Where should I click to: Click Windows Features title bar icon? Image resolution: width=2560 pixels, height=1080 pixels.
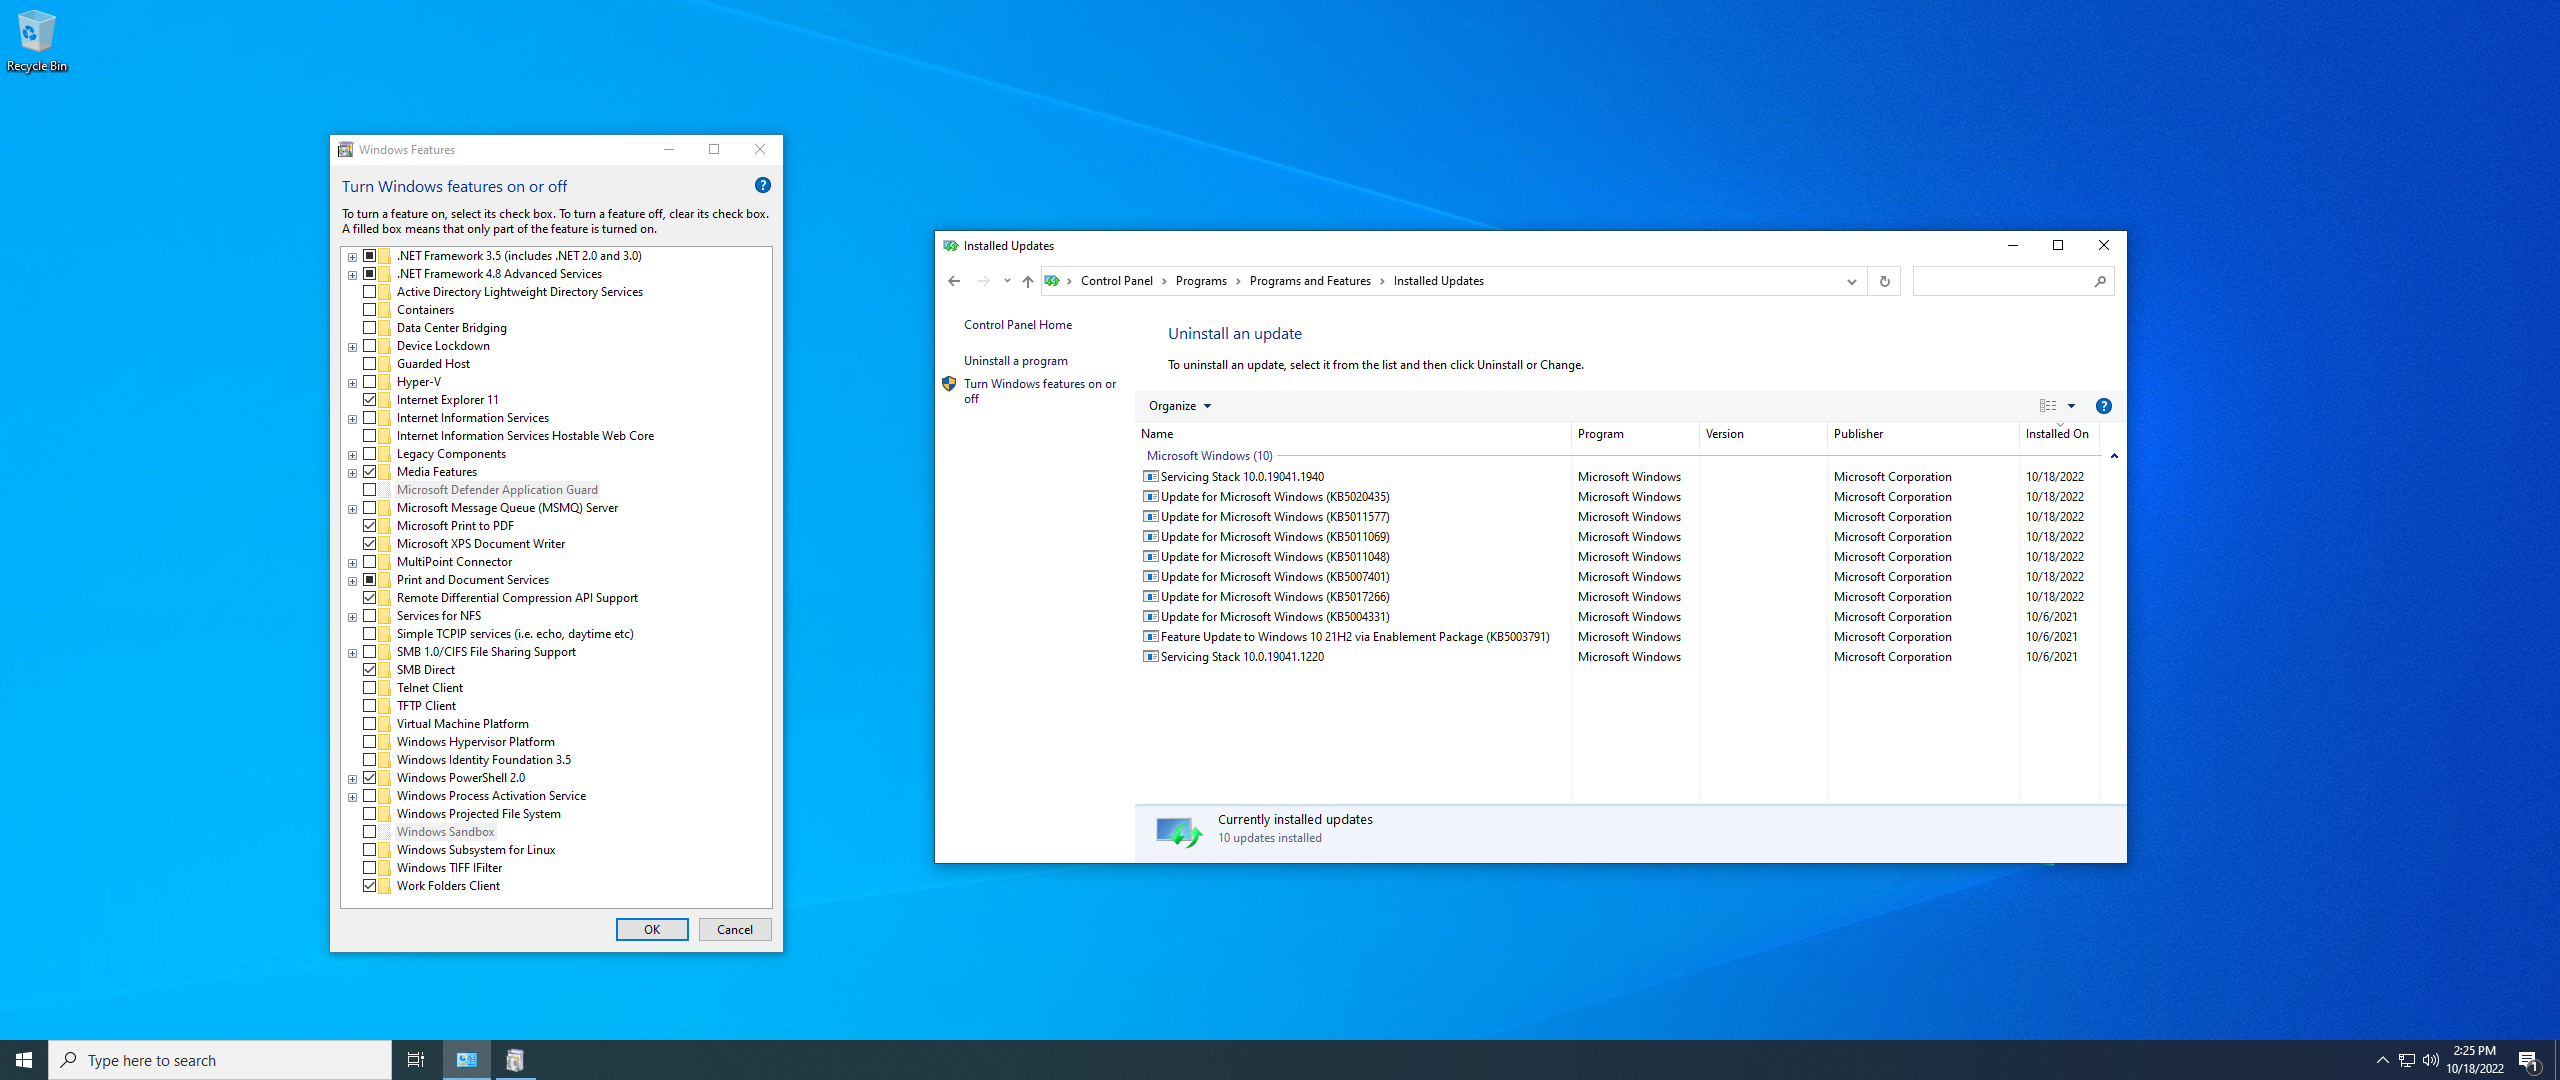pos(346,150)
